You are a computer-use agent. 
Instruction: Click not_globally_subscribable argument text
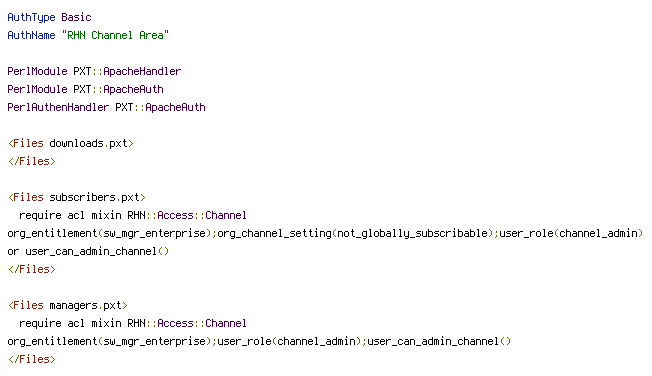tap(412, 233)
